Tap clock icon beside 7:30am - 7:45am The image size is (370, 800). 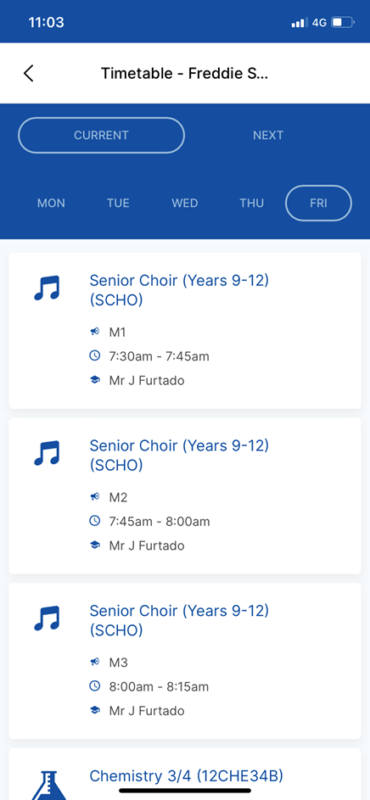coord(94,356)
